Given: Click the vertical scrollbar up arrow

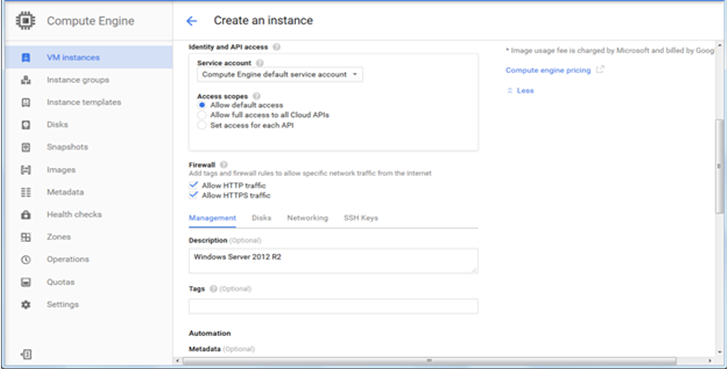Looking at the screenshot, I should point(719,46).
